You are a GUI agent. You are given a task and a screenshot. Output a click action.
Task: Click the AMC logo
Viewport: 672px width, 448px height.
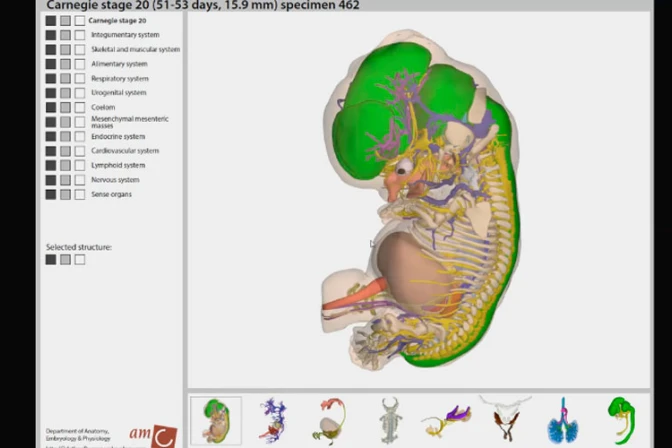click(x=154, y=434)
